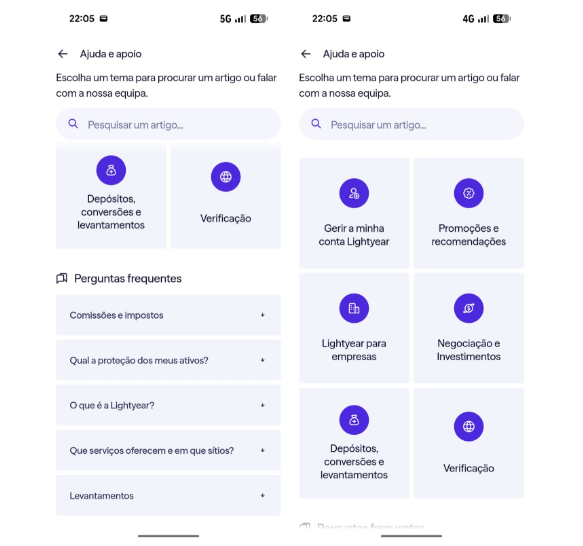Expand Qual a proteção dos meus ativos?

coord(168,360)
